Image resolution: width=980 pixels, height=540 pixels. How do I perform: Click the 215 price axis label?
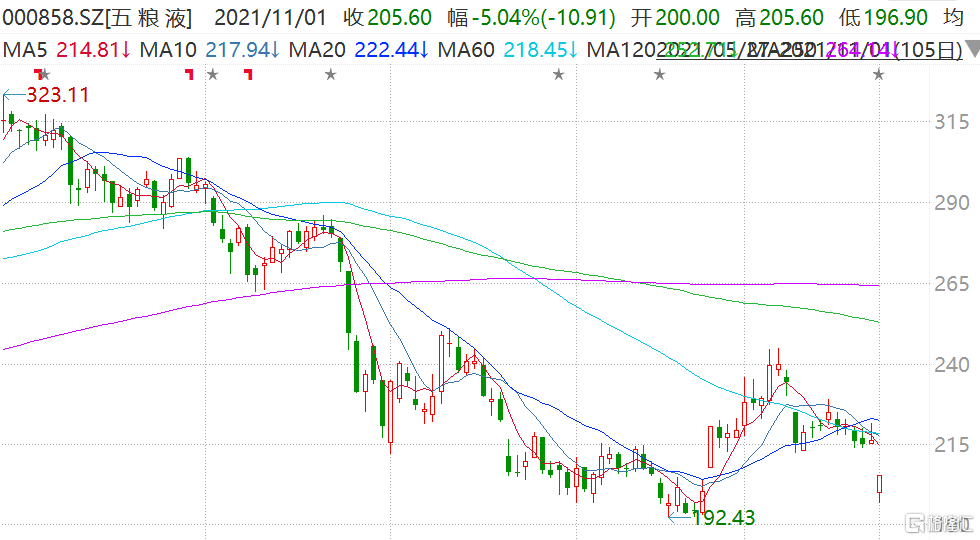pos(952,445)
